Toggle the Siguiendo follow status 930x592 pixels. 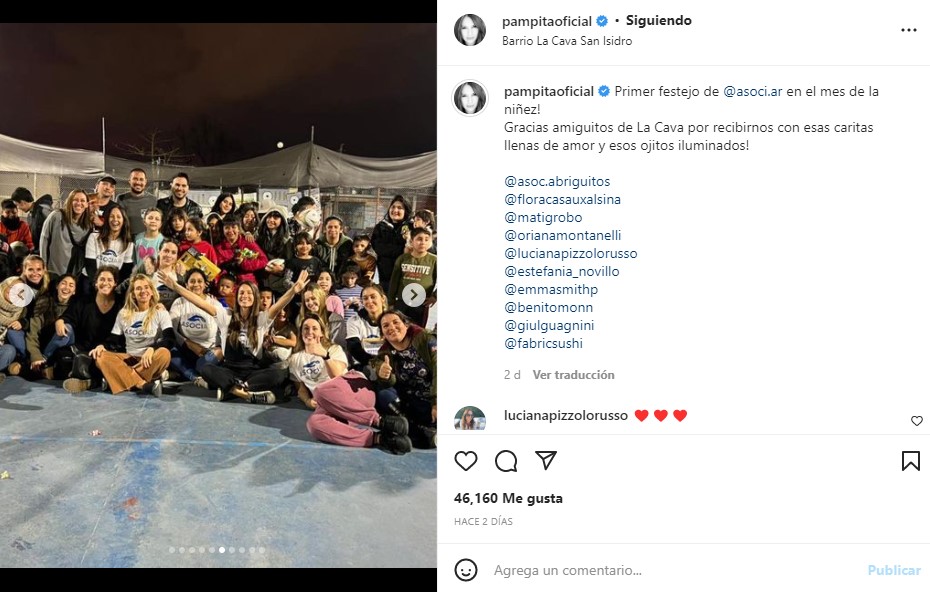(658, 21)
